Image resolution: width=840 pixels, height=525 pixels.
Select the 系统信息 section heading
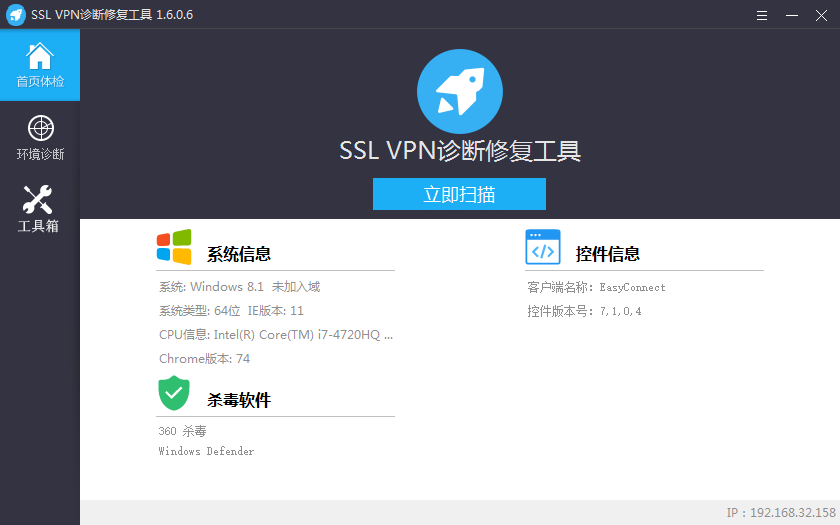239,254
